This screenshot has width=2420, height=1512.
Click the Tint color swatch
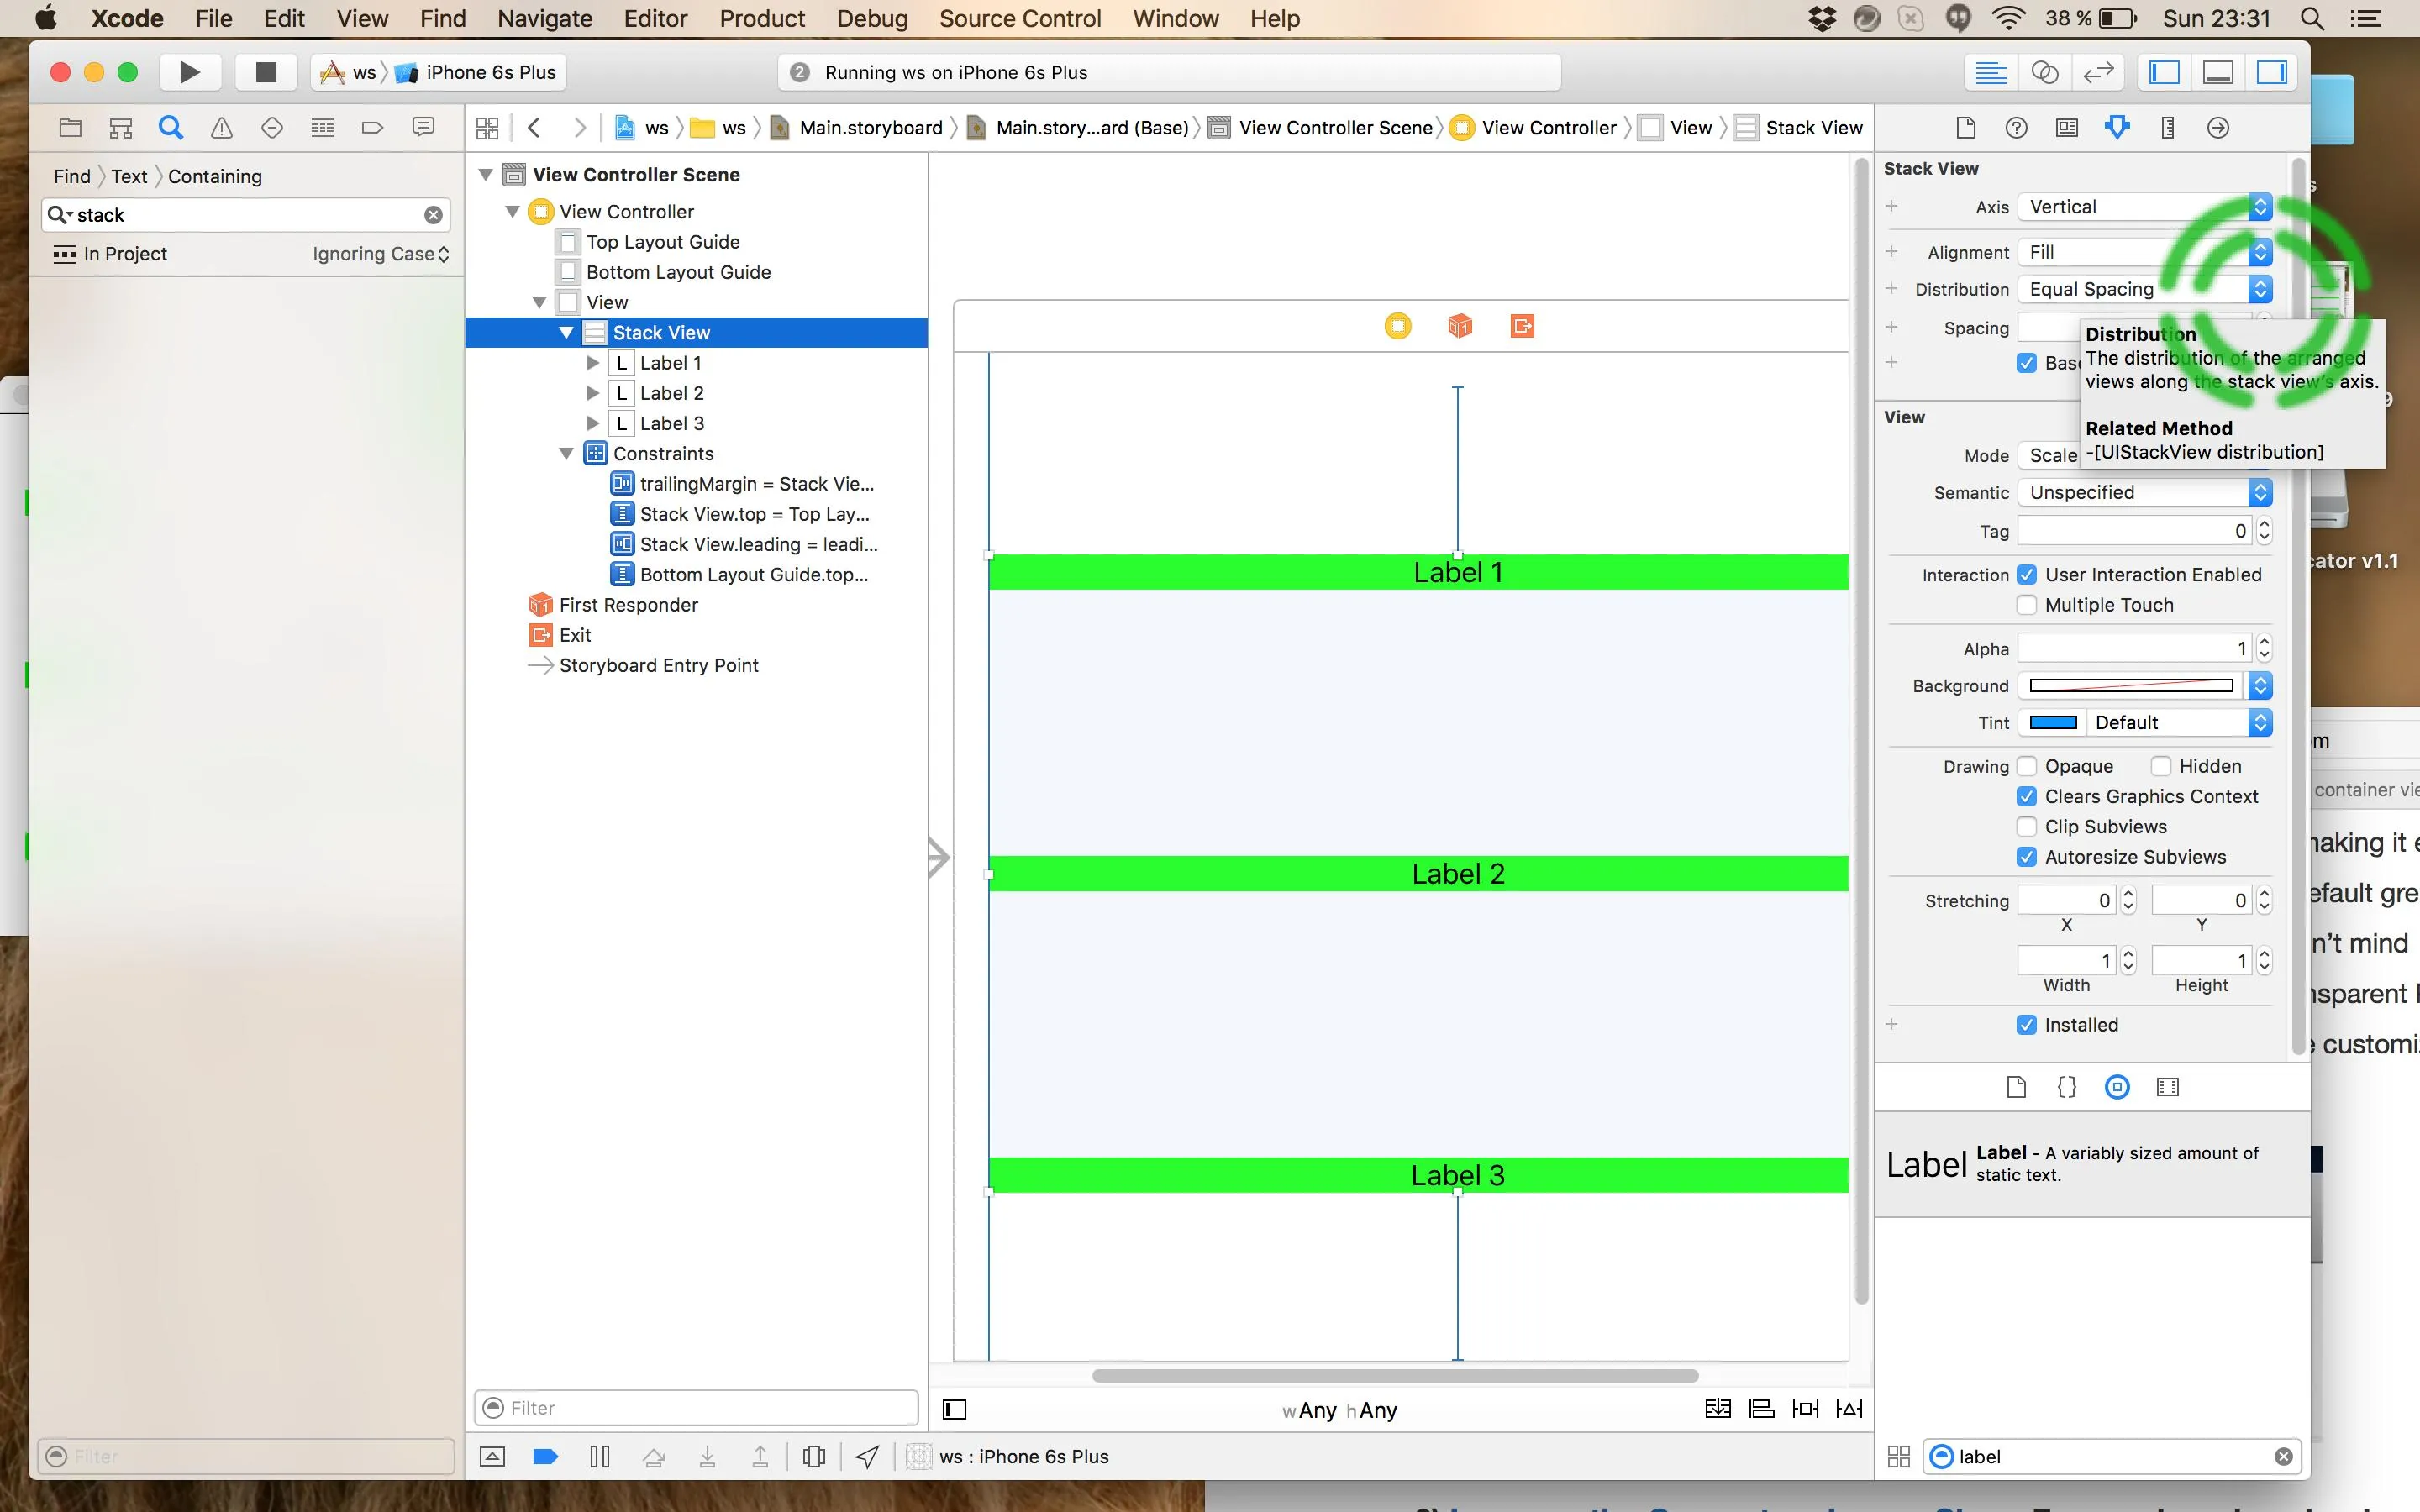click(x=2052, y=723)
